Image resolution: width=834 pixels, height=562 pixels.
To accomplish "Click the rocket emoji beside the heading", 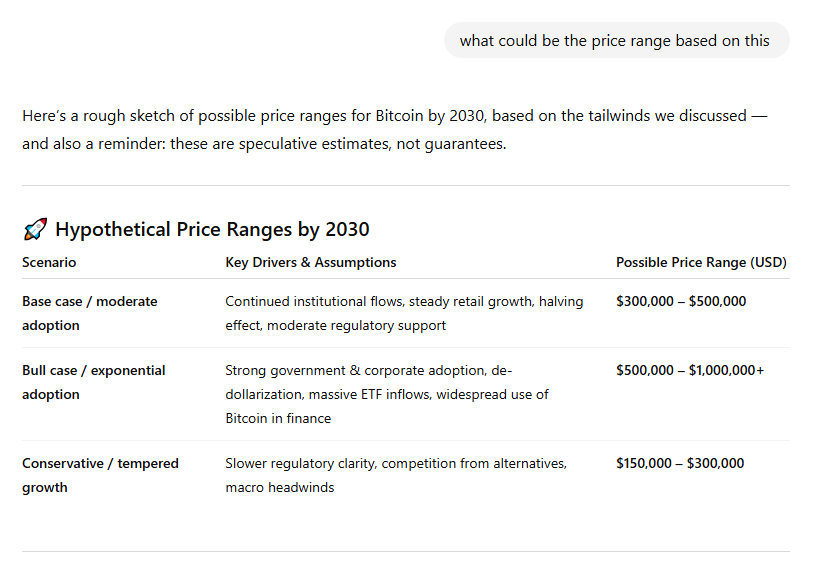I will click(35, 230).
